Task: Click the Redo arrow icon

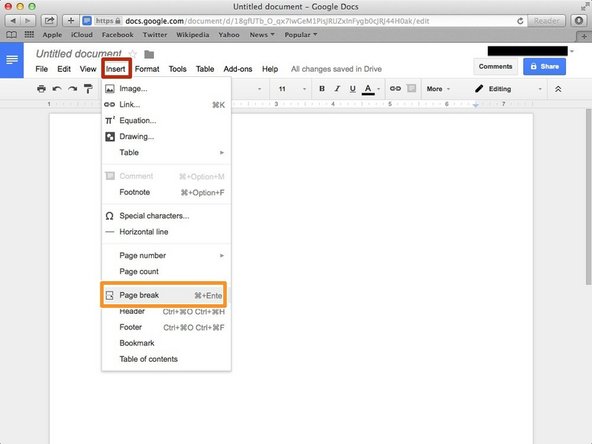Action: coord(72,89)
